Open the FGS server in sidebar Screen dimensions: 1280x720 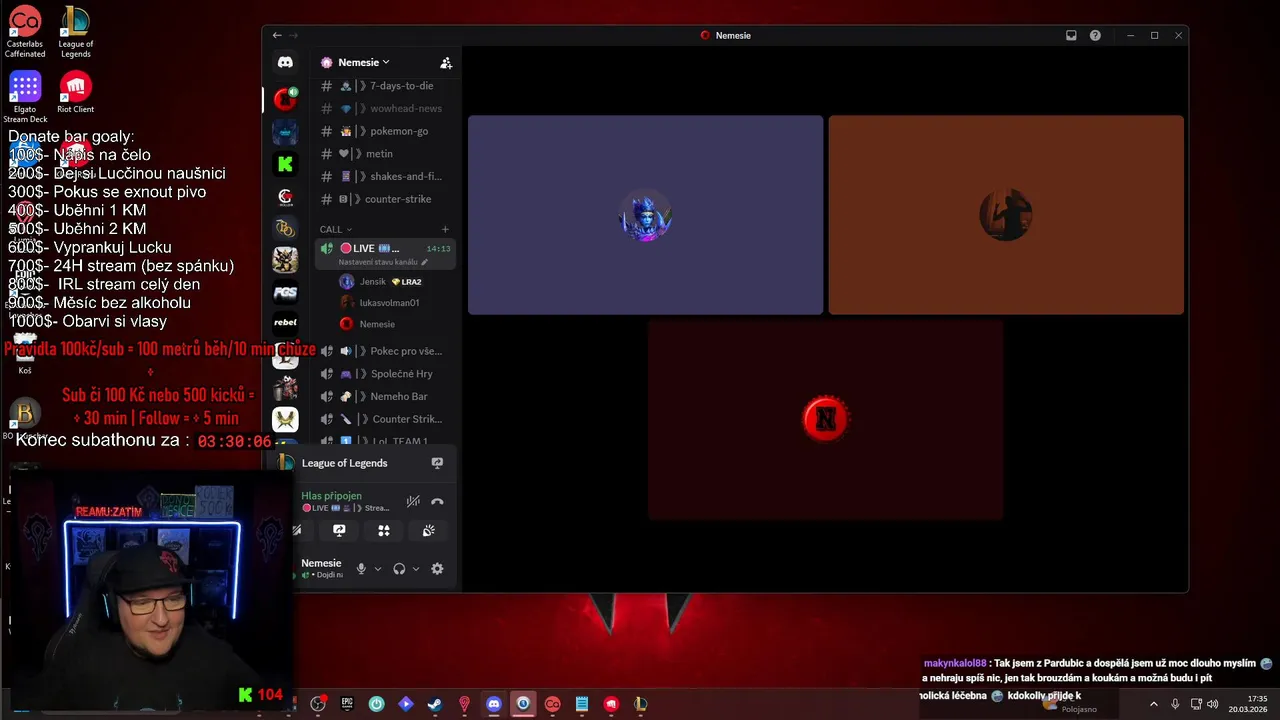pyautogui.click(x=285, y=292)
